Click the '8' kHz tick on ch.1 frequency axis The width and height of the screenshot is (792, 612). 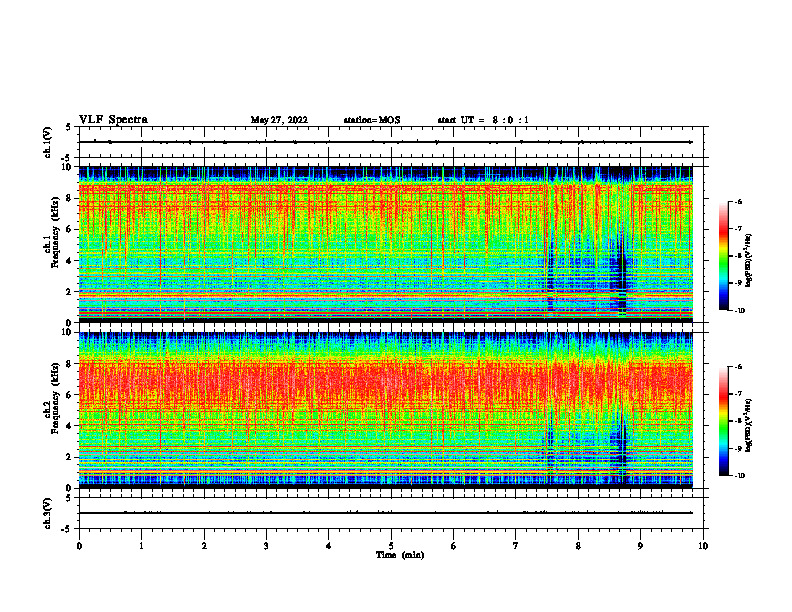70,198
